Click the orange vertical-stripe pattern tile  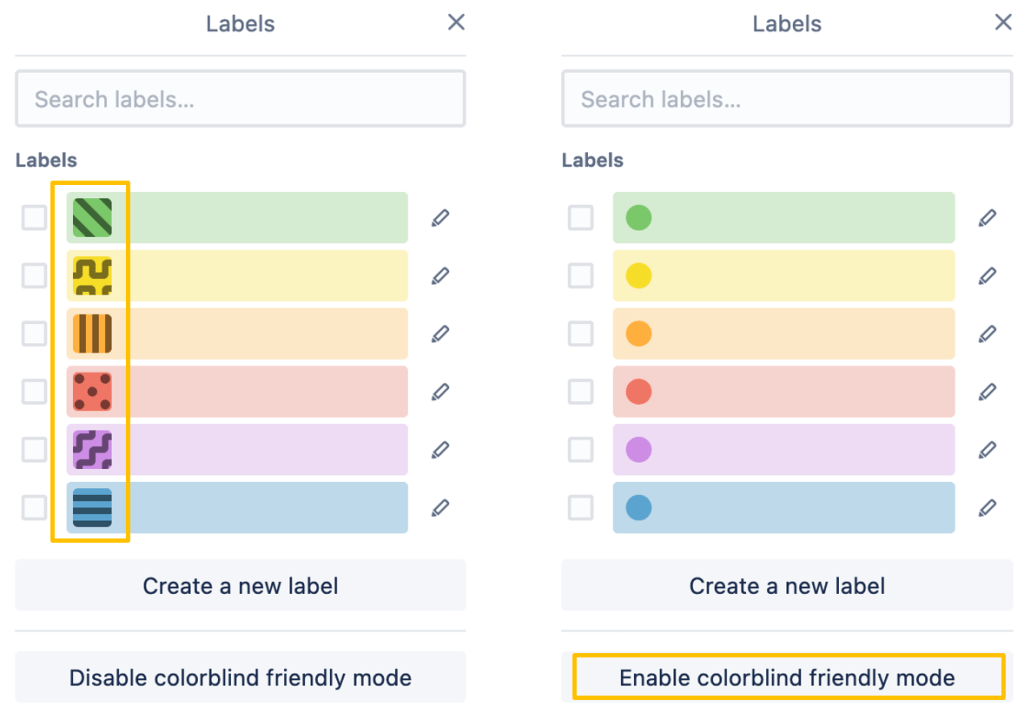click(x=92, y=333)
